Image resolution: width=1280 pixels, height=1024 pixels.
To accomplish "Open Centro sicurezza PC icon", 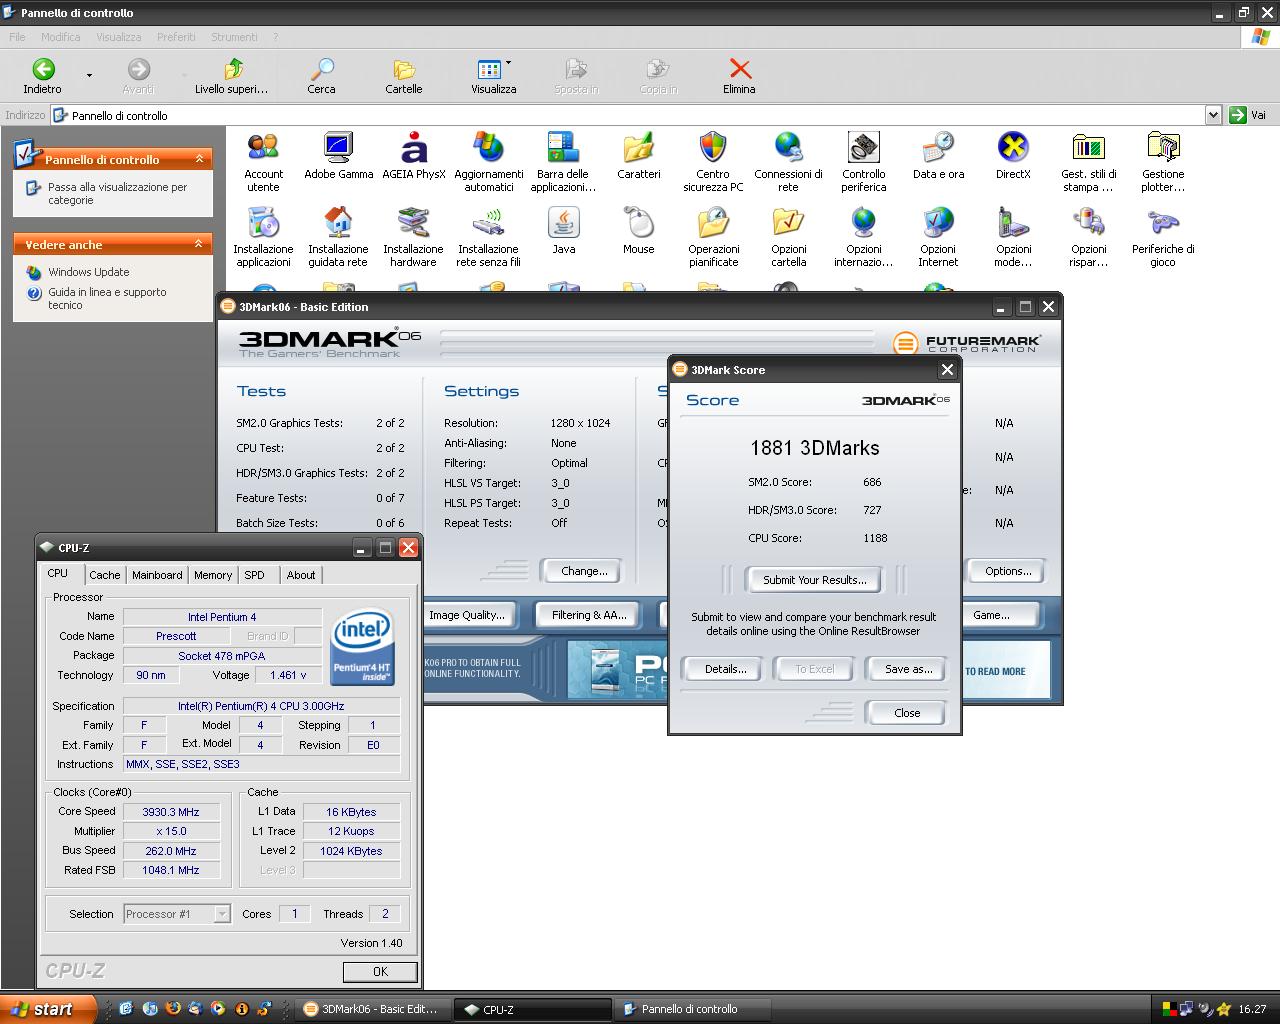I will tap(713, 161).
